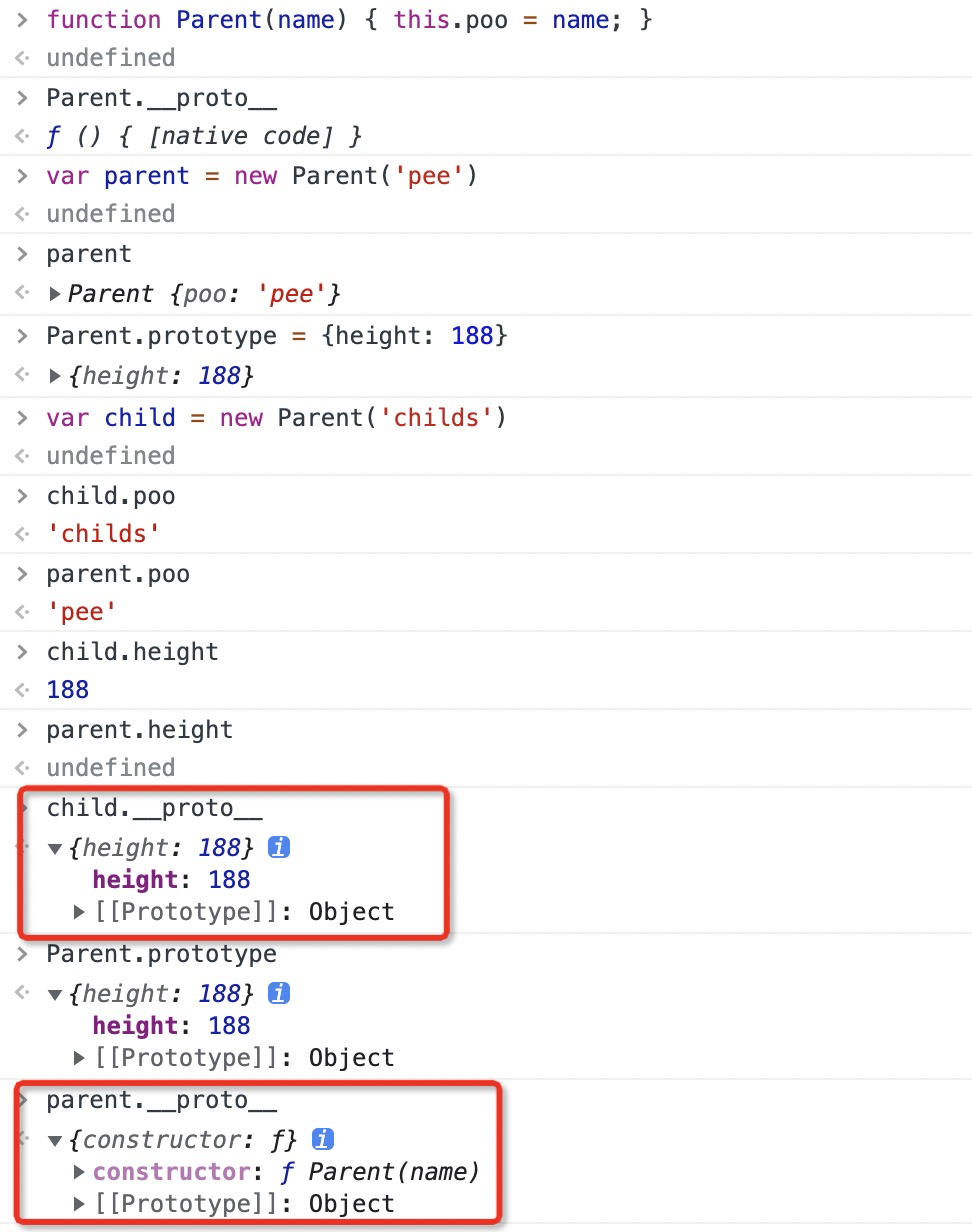Select the height: 188 property under Parent.prototype

tap(171, 1026)
